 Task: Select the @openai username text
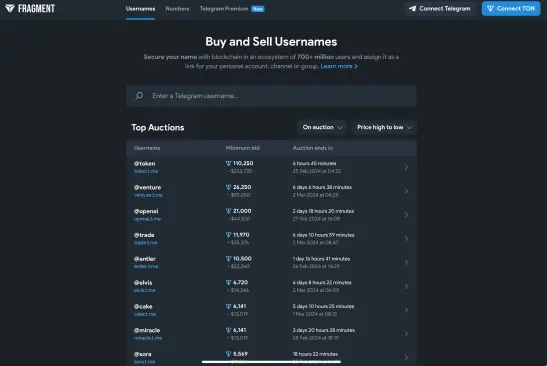pyautogui.click(x=146, y=211)
